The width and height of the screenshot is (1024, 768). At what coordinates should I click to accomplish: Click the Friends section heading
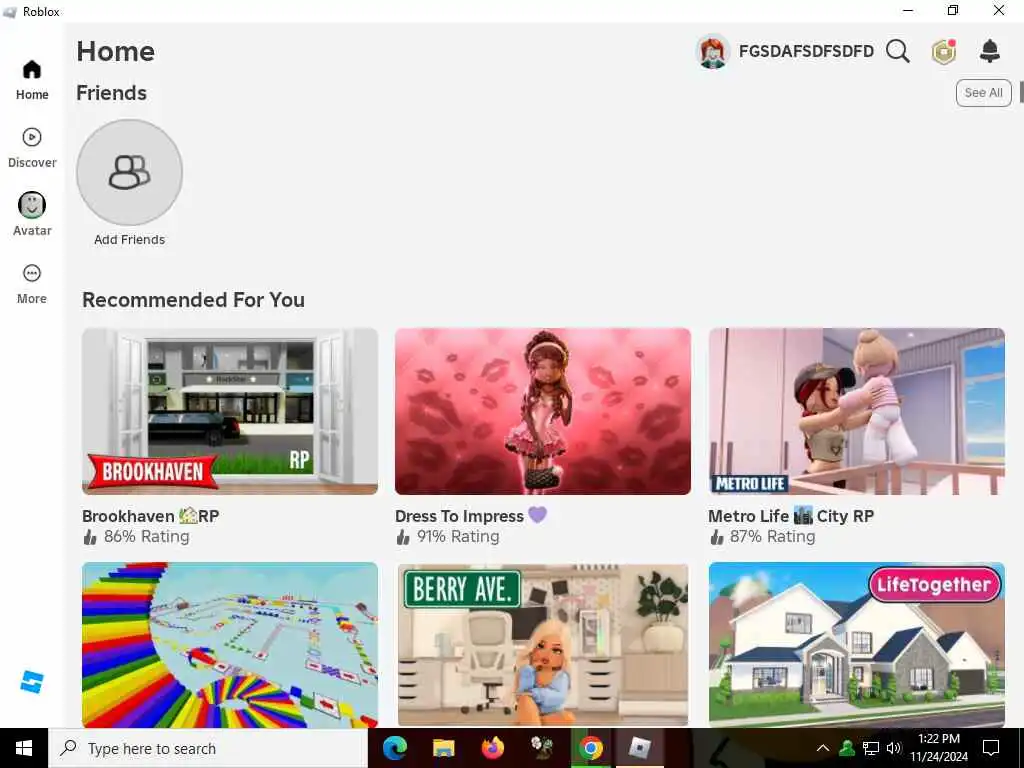(112, 93)
